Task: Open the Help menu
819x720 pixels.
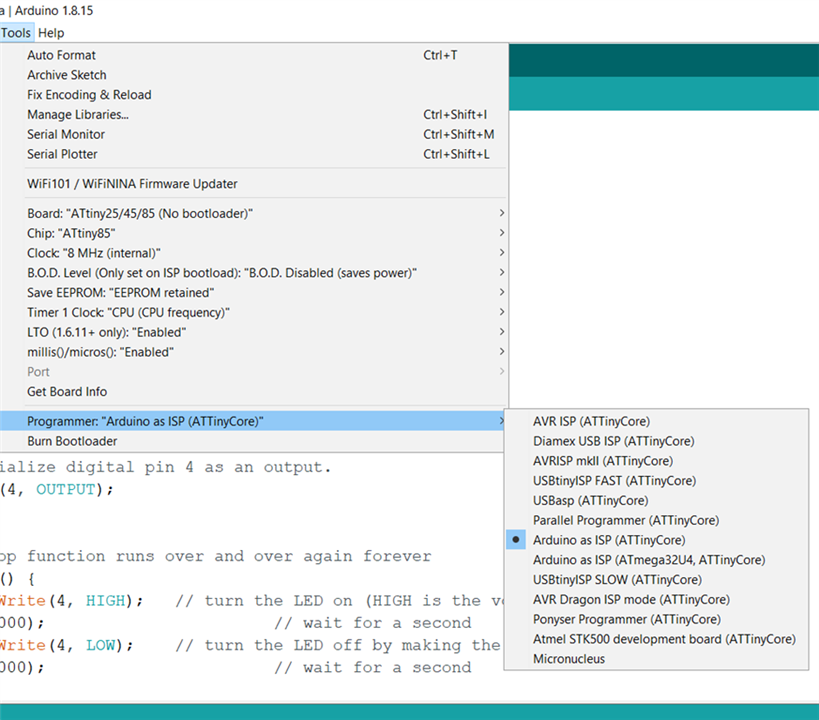Action: pyautogui.click(x=51, y=33)
